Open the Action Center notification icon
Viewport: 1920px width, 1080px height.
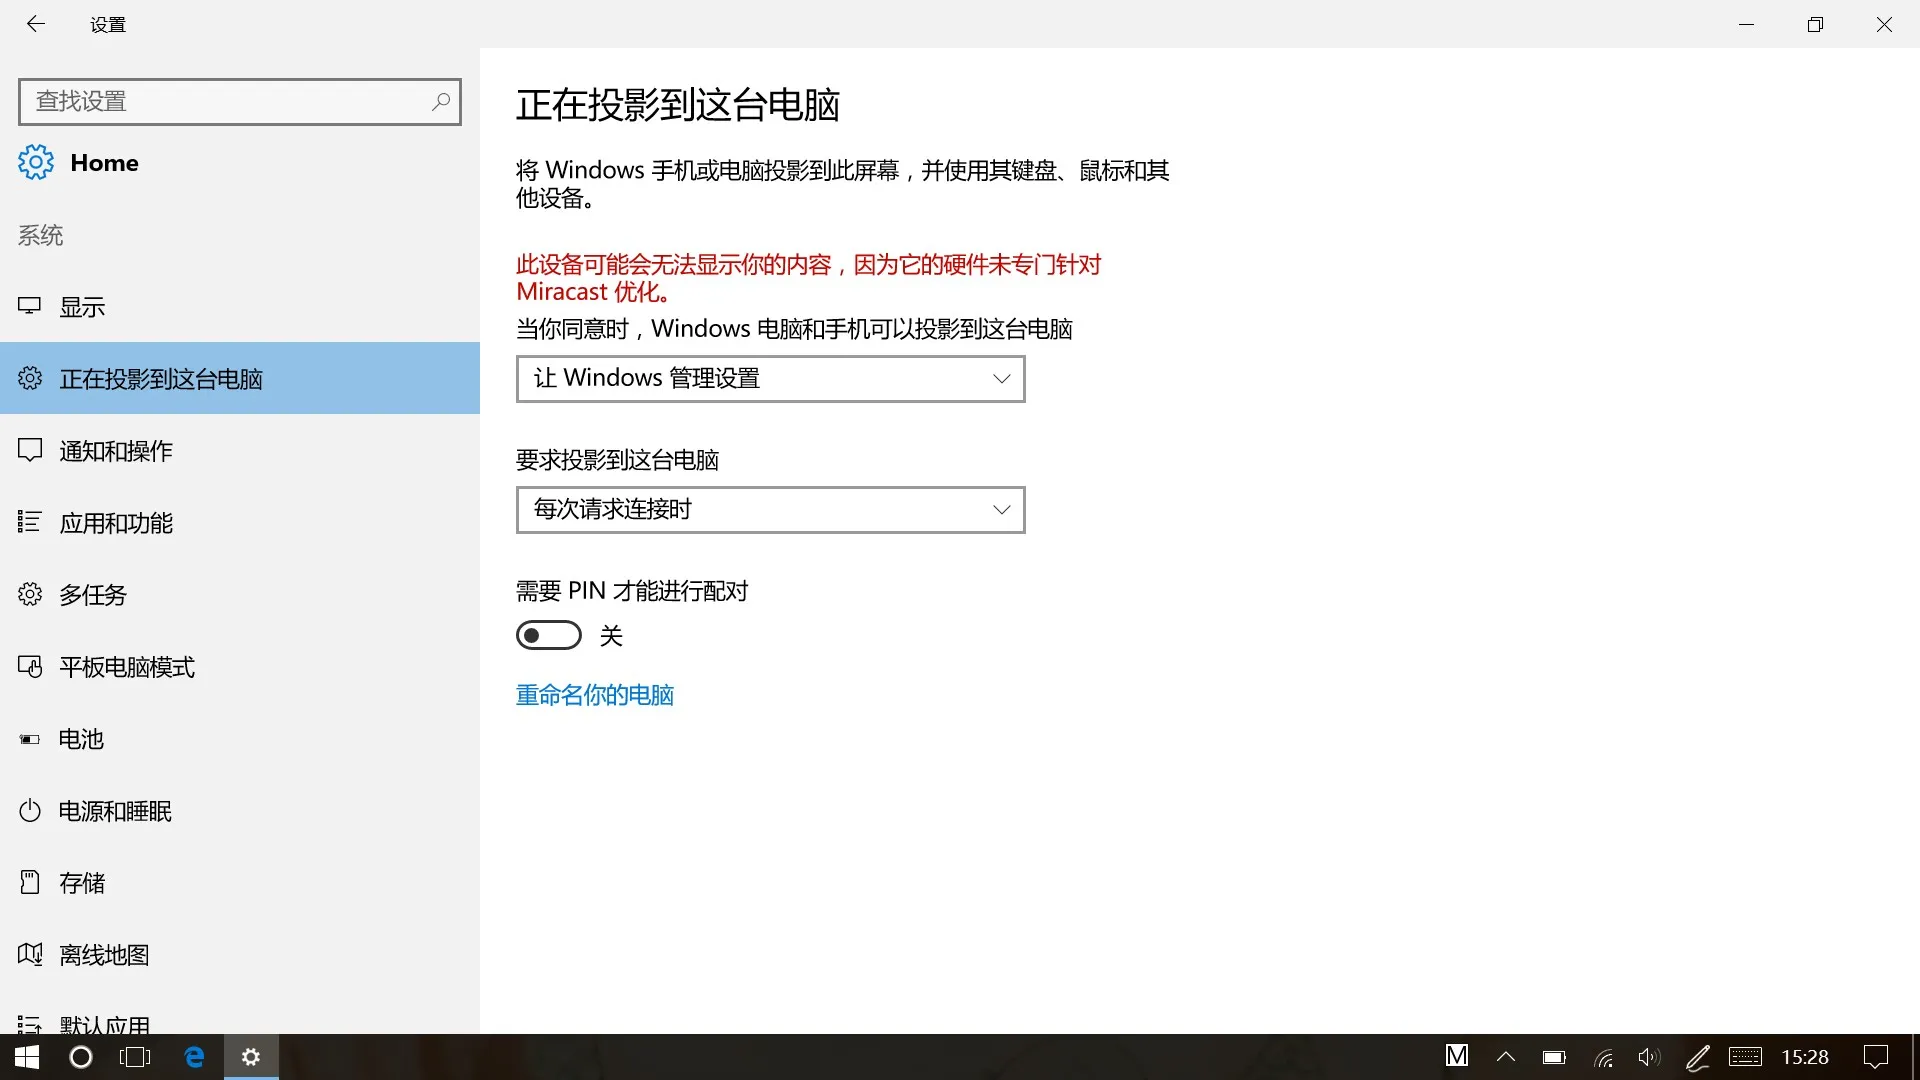click(x=1876, y=1057)
